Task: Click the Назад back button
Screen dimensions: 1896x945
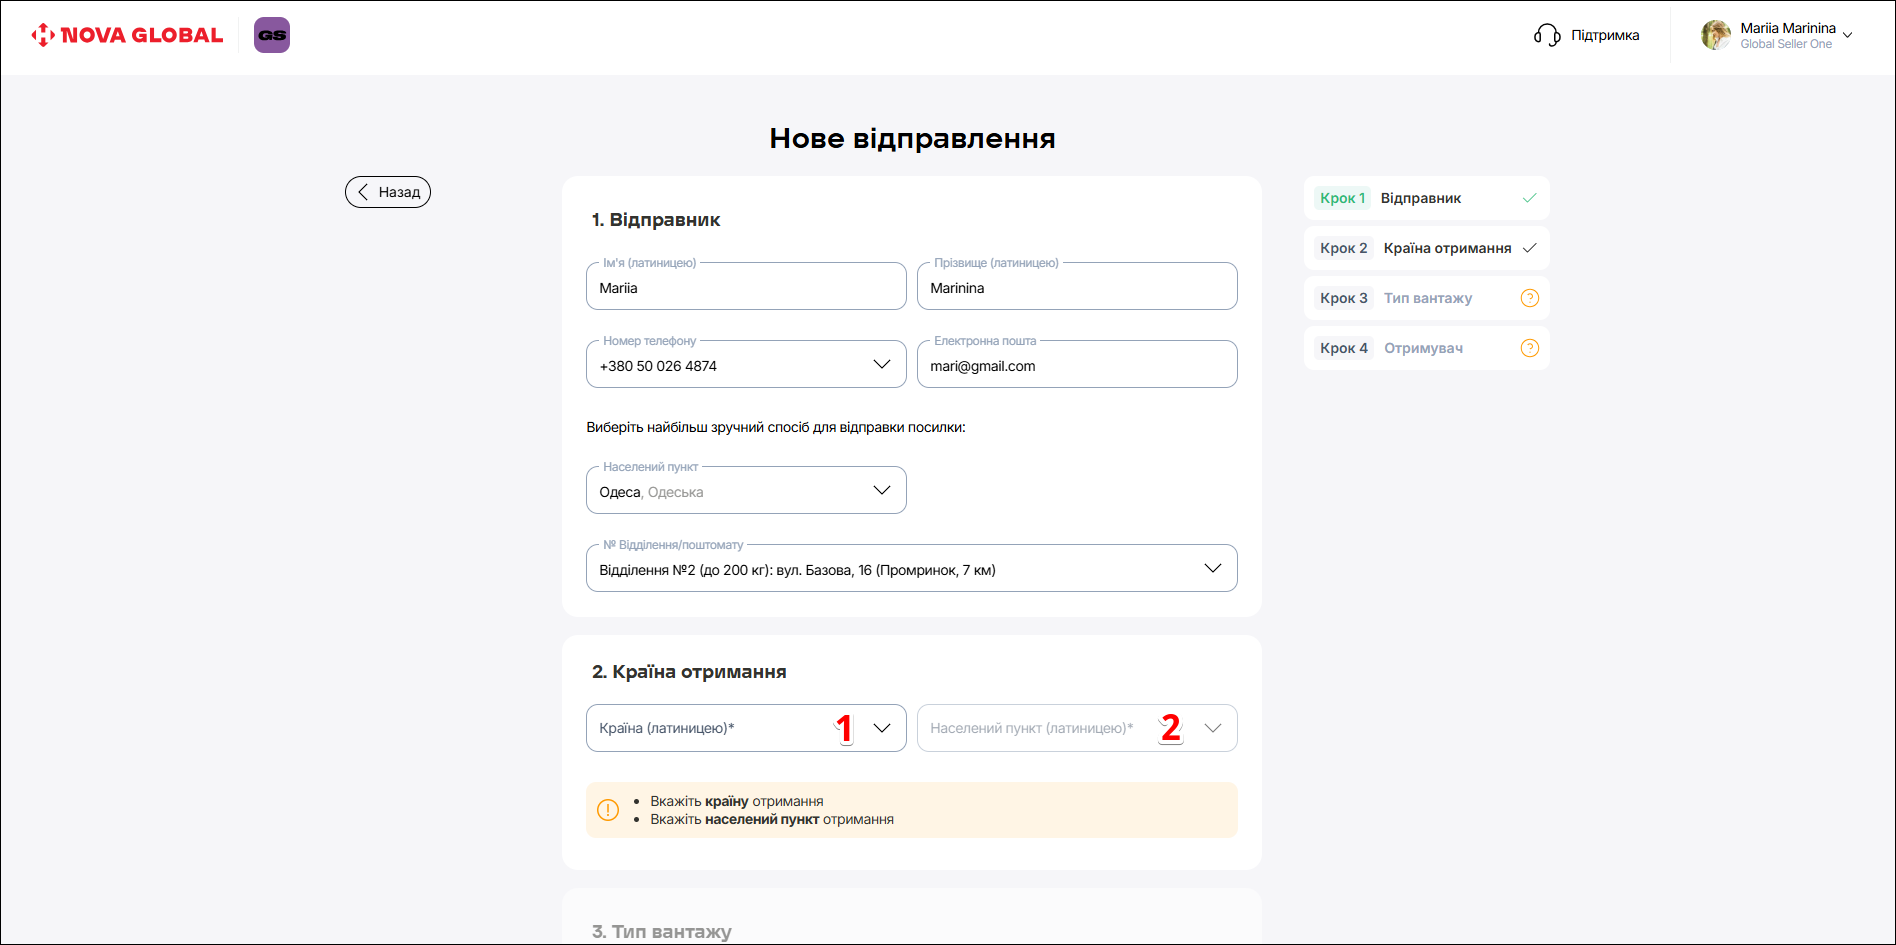Action: pyautogui.click(x=388, y=192)
